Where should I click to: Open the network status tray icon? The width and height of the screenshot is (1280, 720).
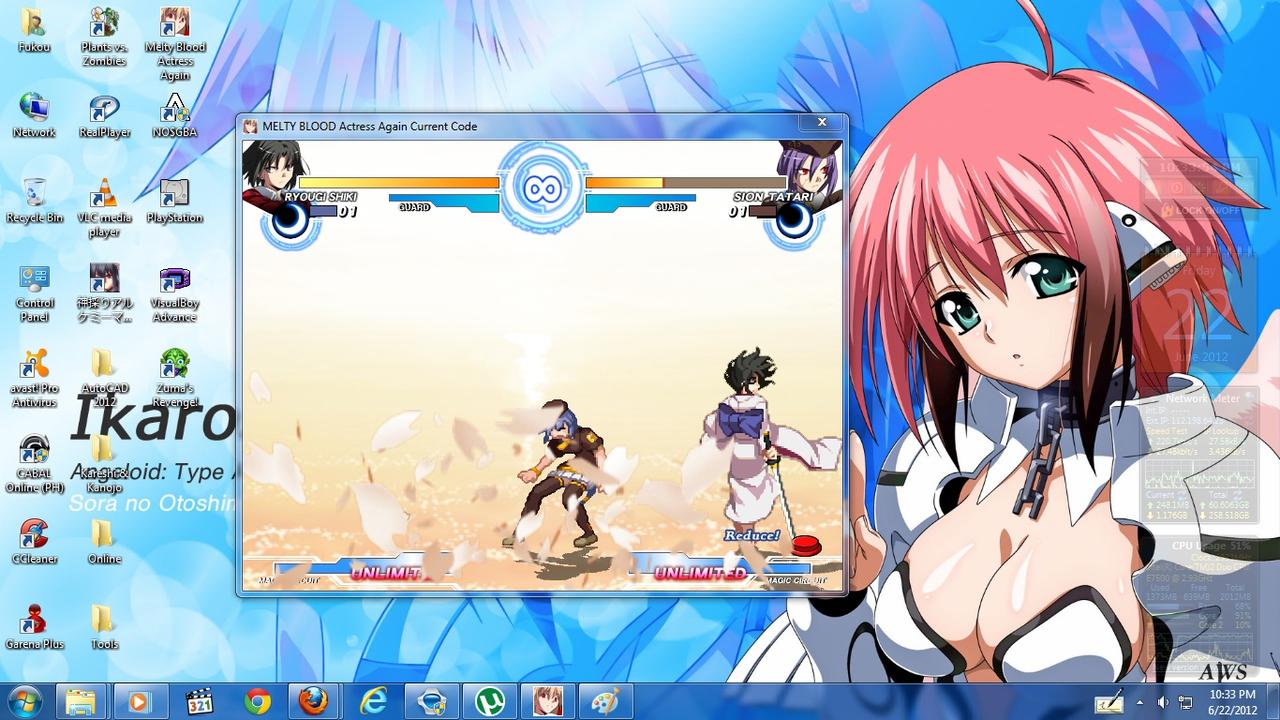click(x=1185, y=702)
